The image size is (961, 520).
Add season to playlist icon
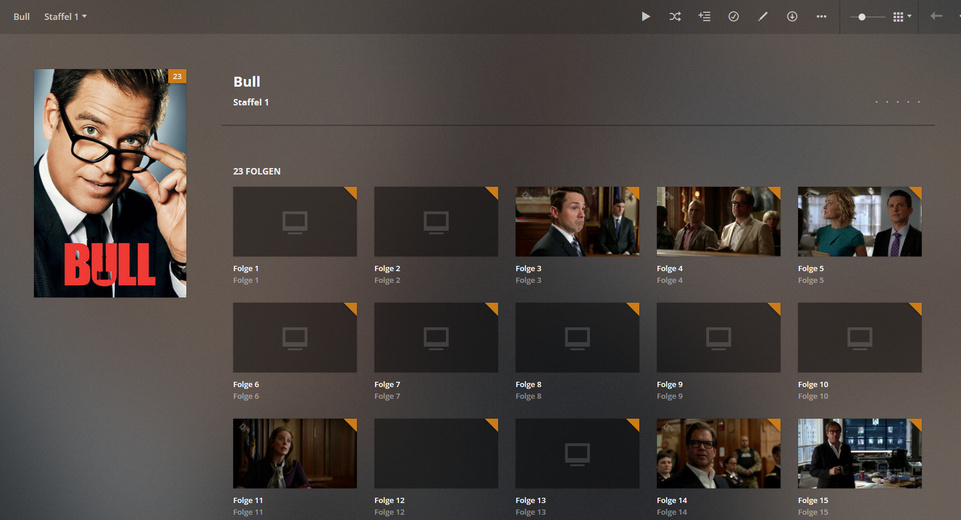(x=704, y=17)
